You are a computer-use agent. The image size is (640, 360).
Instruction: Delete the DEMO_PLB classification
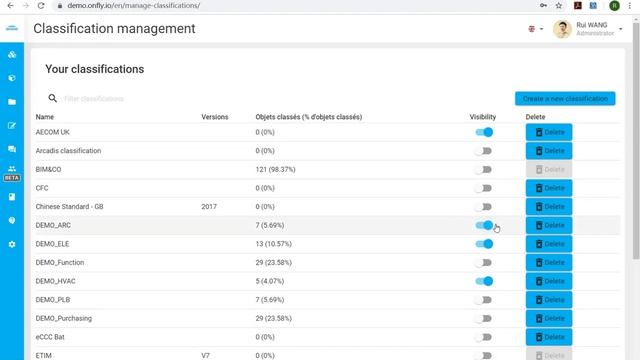(x=549, y=300)
